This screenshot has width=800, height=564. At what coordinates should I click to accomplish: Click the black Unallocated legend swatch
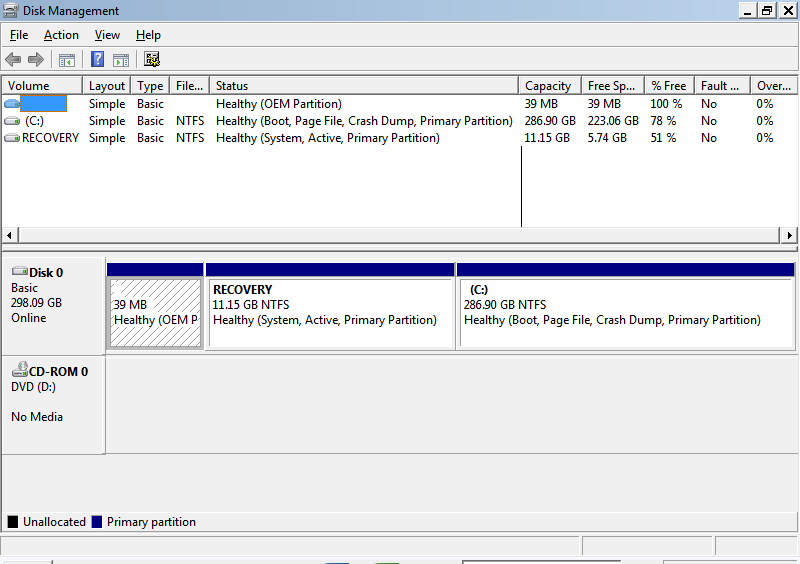[x=13, y=522]
